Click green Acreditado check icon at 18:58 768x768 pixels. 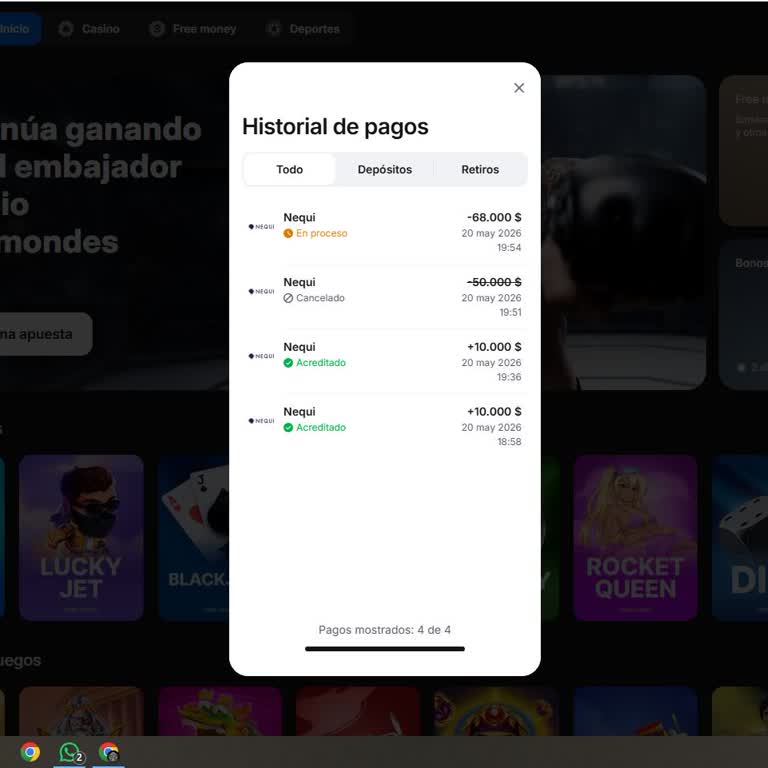coord(288,427)
